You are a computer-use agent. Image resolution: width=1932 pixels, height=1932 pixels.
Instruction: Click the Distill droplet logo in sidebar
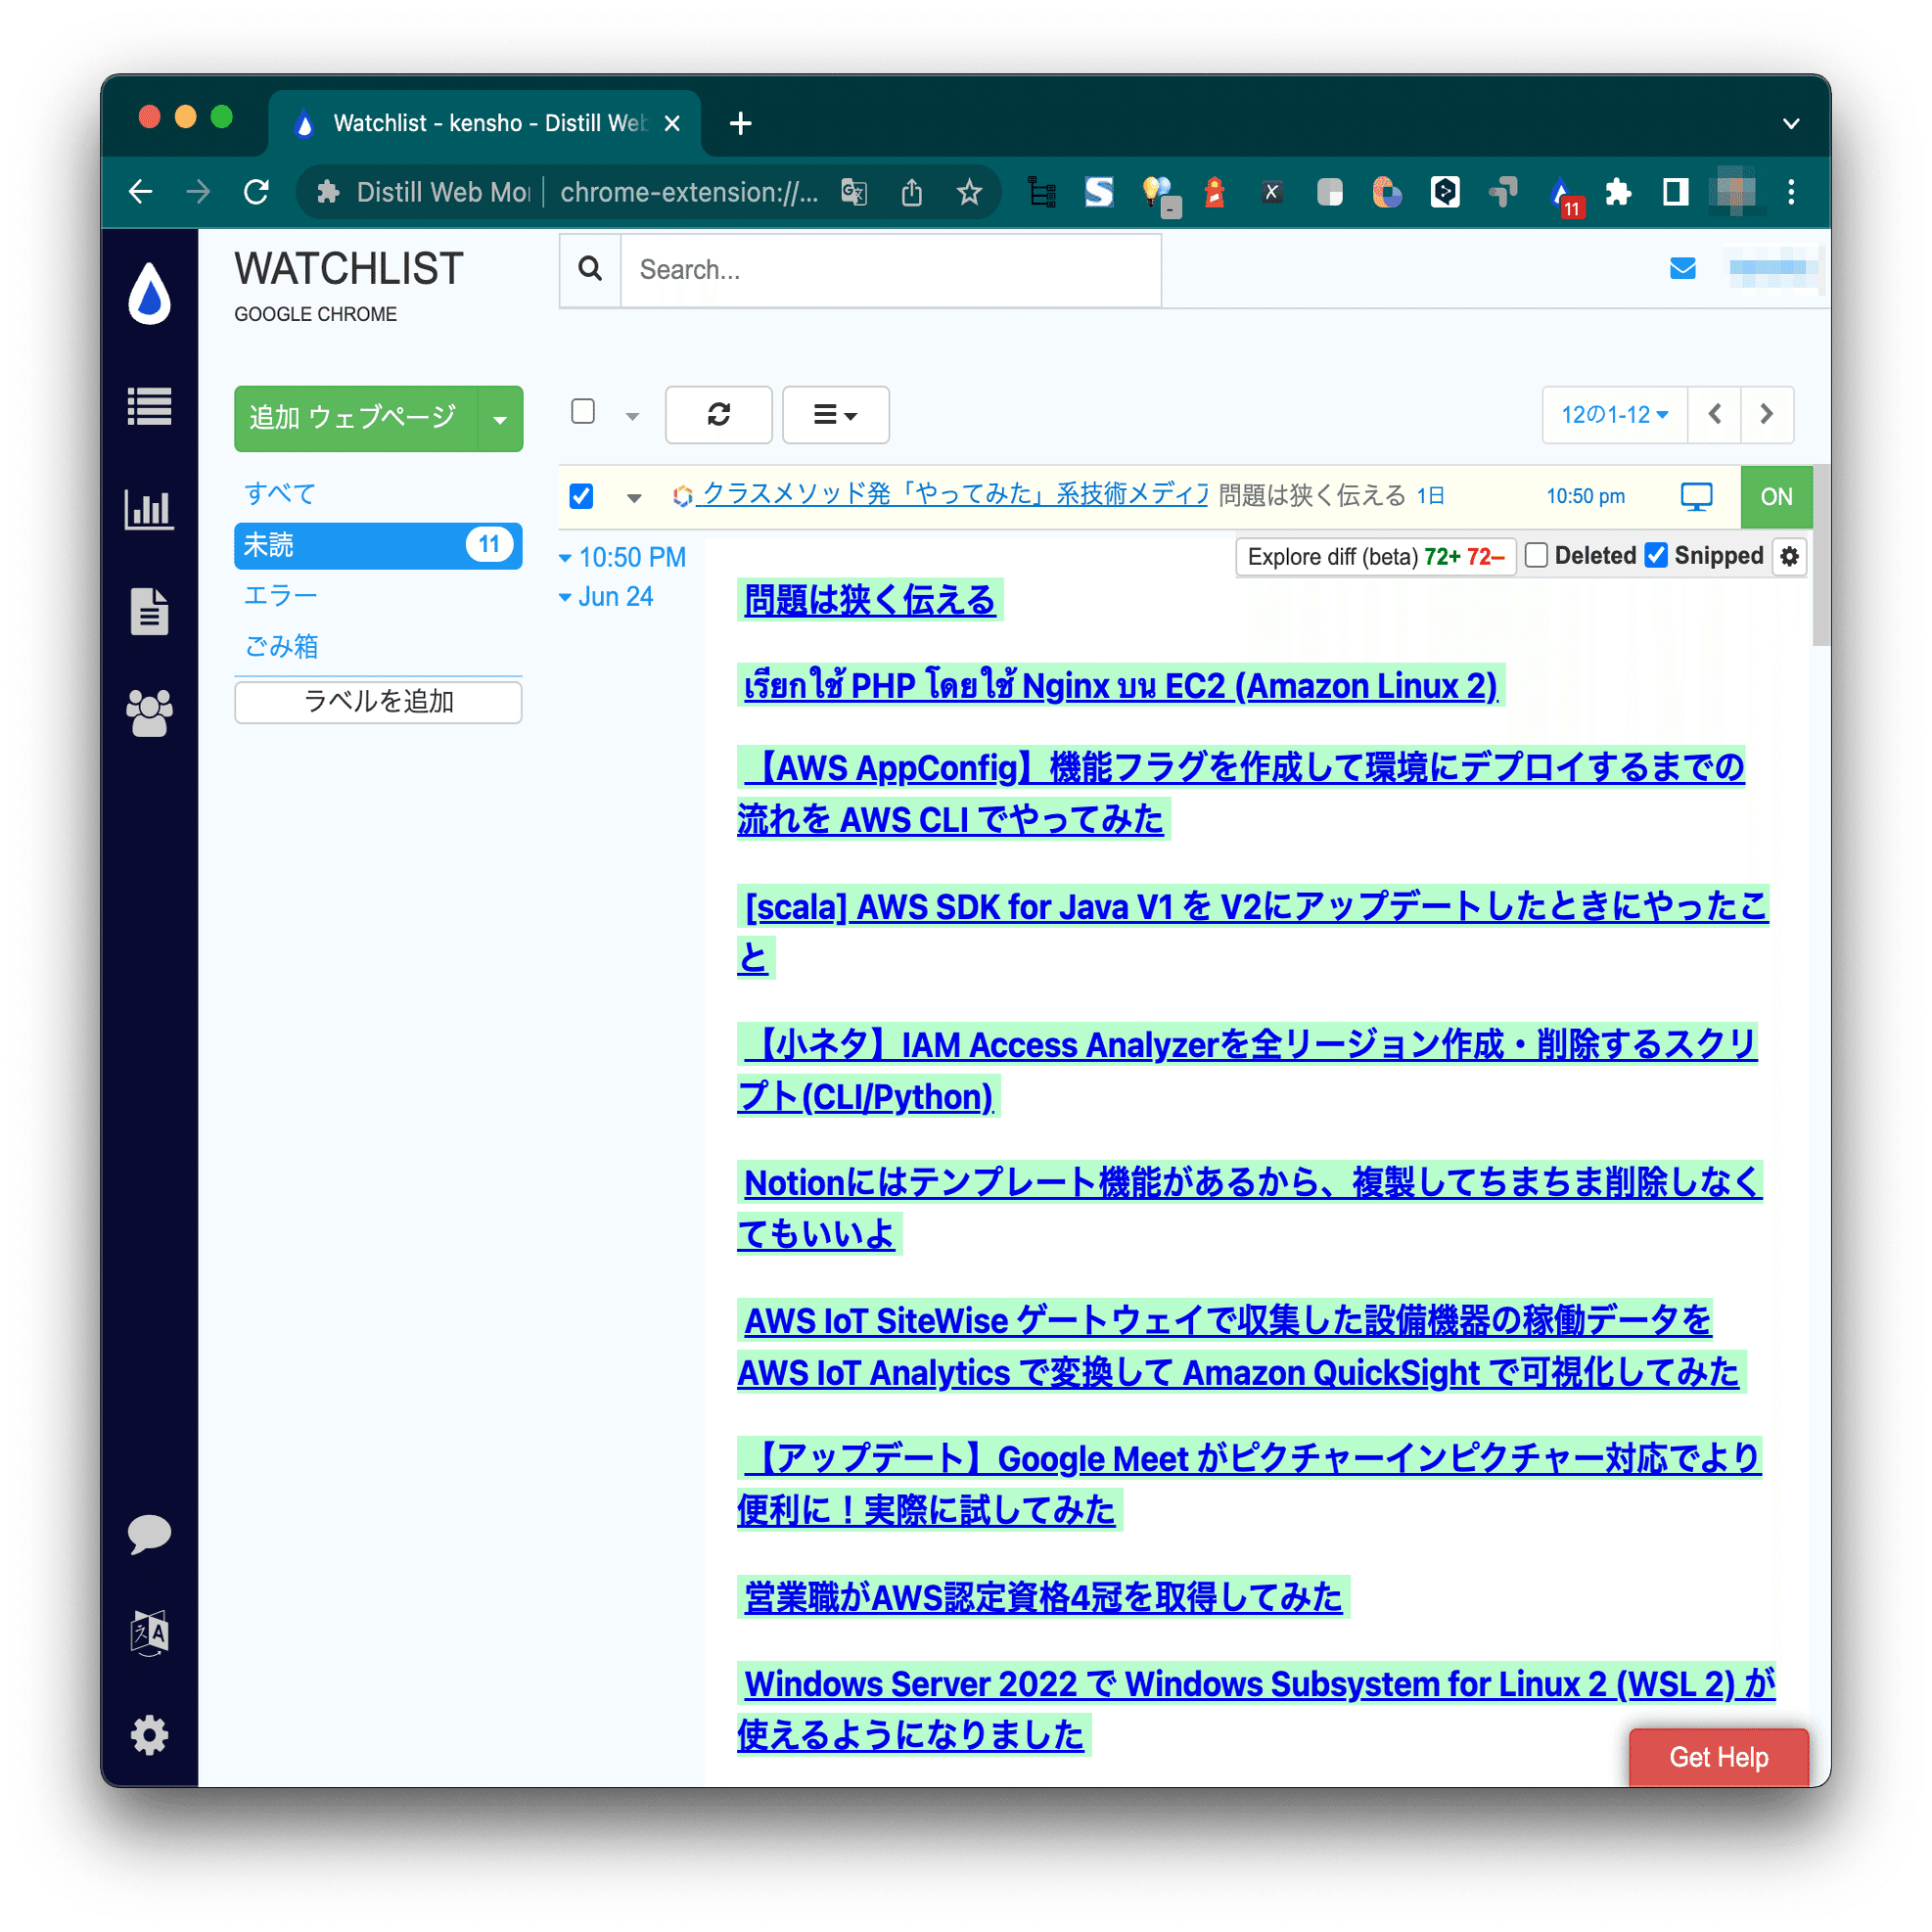[x=149, y=293]
